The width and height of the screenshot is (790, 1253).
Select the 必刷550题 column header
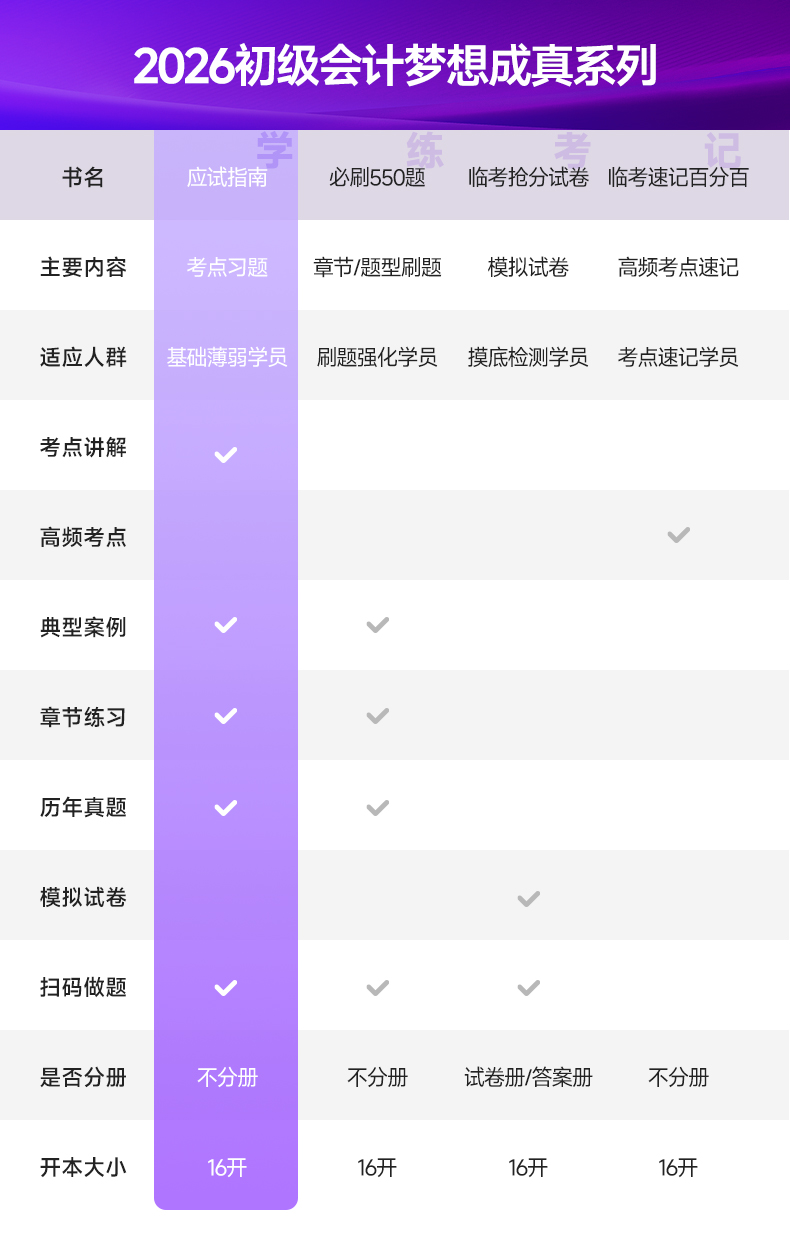click(377, 178)
